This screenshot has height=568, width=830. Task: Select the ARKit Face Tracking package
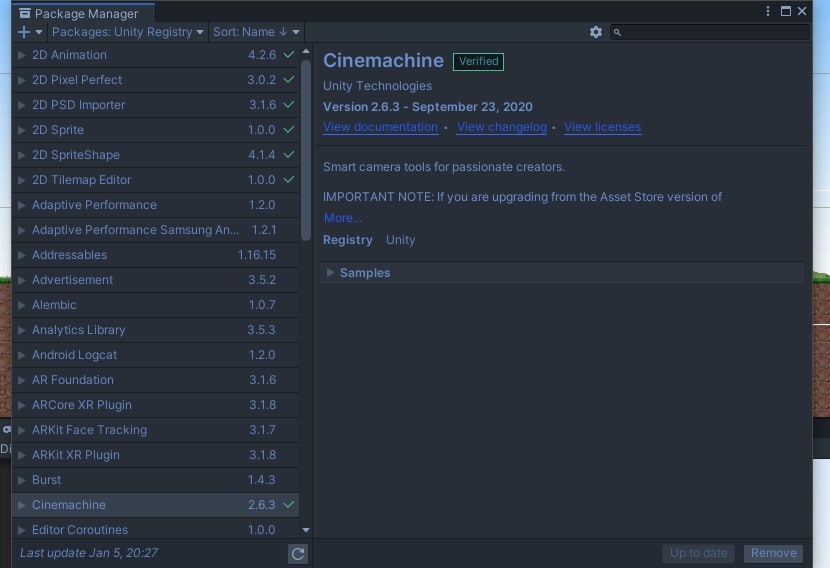pyautogui.click(x=156, y=430)
